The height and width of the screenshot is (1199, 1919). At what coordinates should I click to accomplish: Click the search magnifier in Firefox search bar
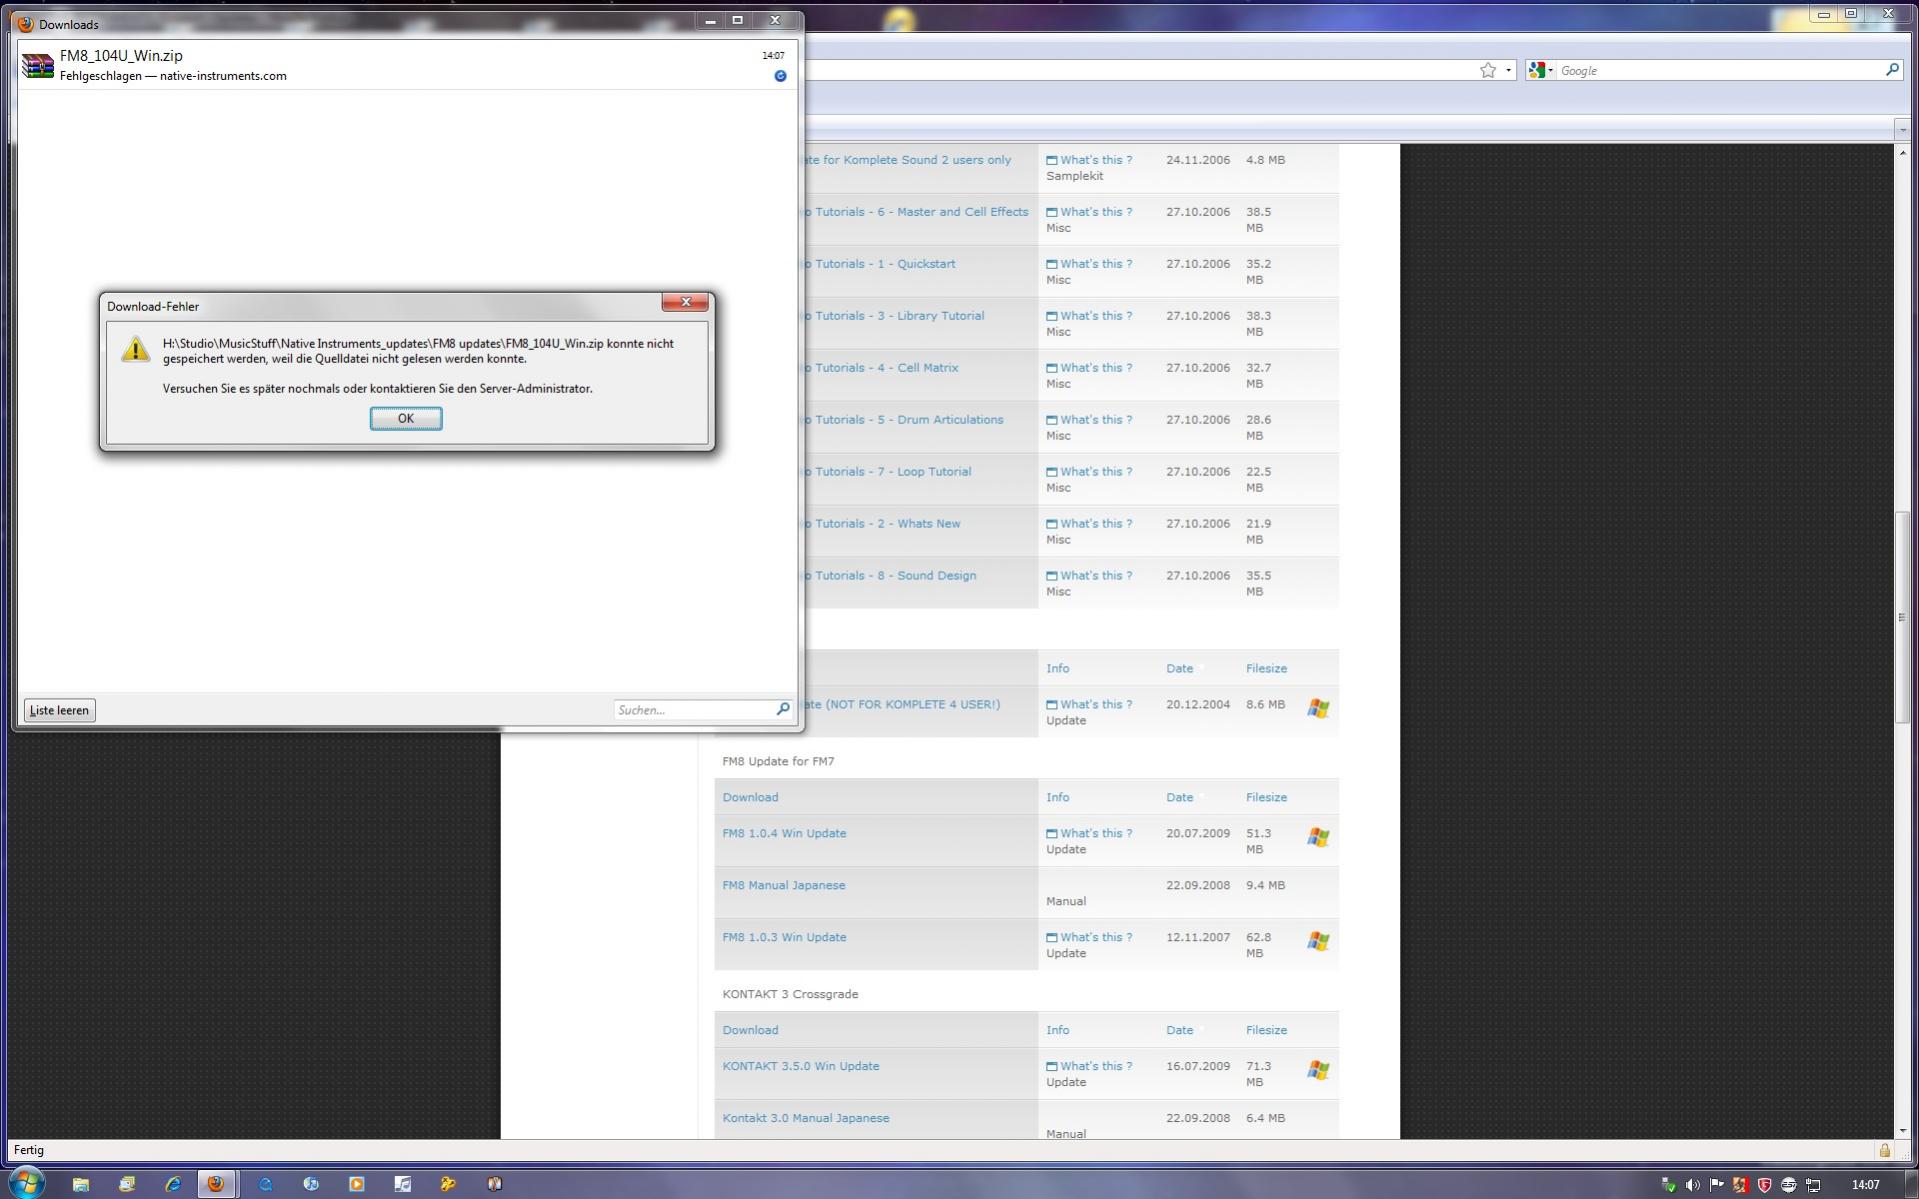[x=1892, y=70]
